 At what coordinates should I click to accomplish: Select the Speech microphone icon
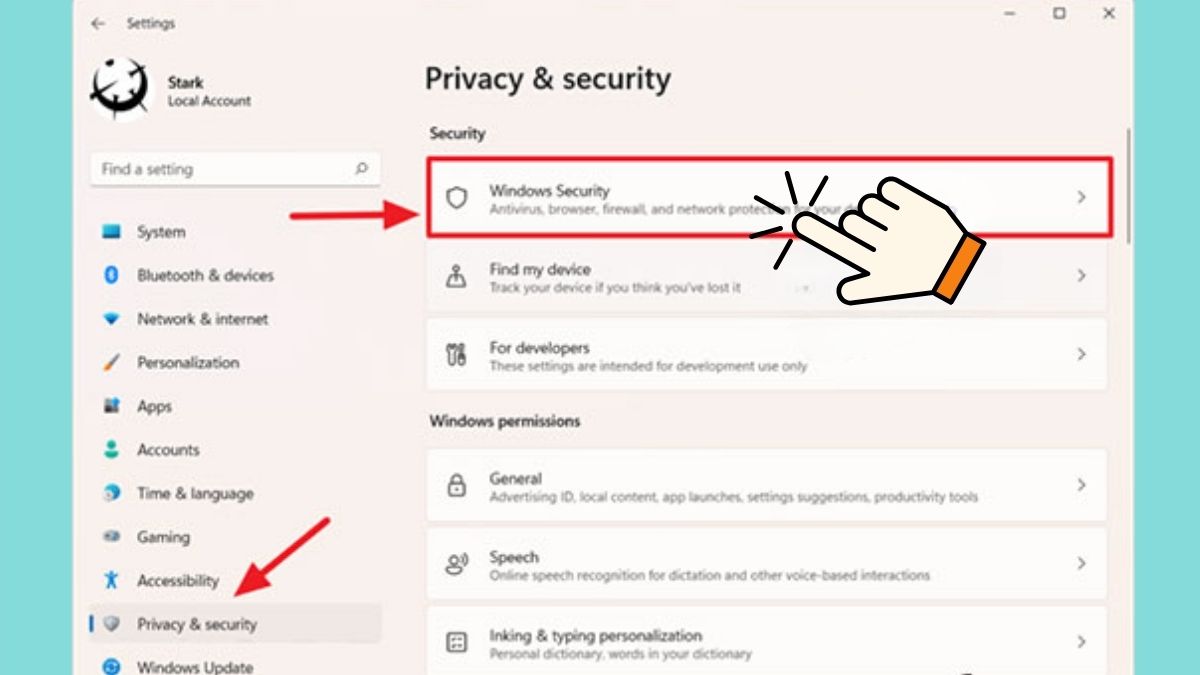coord(459,563)
